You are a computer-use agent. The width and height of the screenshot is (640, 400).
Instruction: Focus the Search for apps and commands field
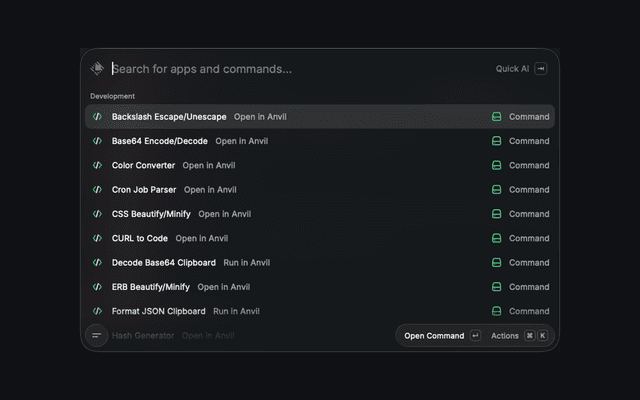pyautogui.click(x=300, y=69)
